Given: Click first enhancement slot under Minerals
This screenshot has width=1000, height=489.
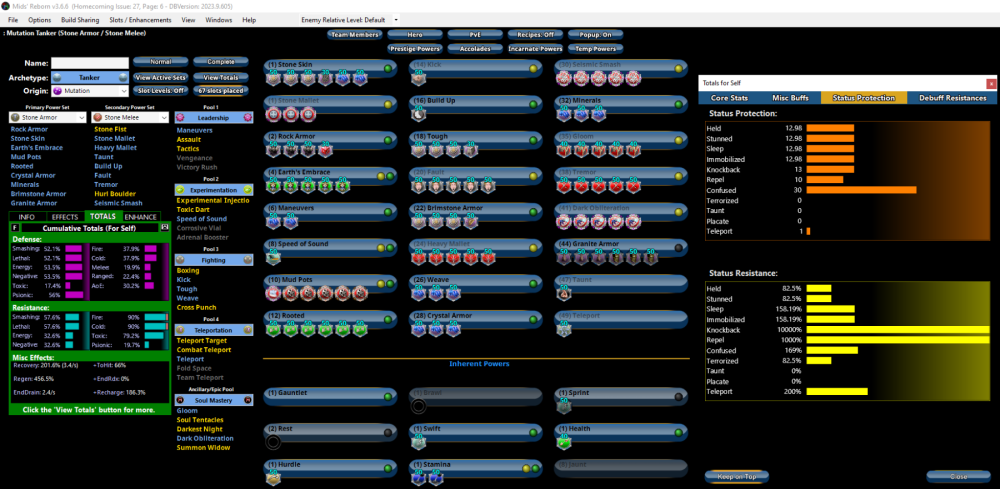Looking at the screenshot, I should [565, 114].
